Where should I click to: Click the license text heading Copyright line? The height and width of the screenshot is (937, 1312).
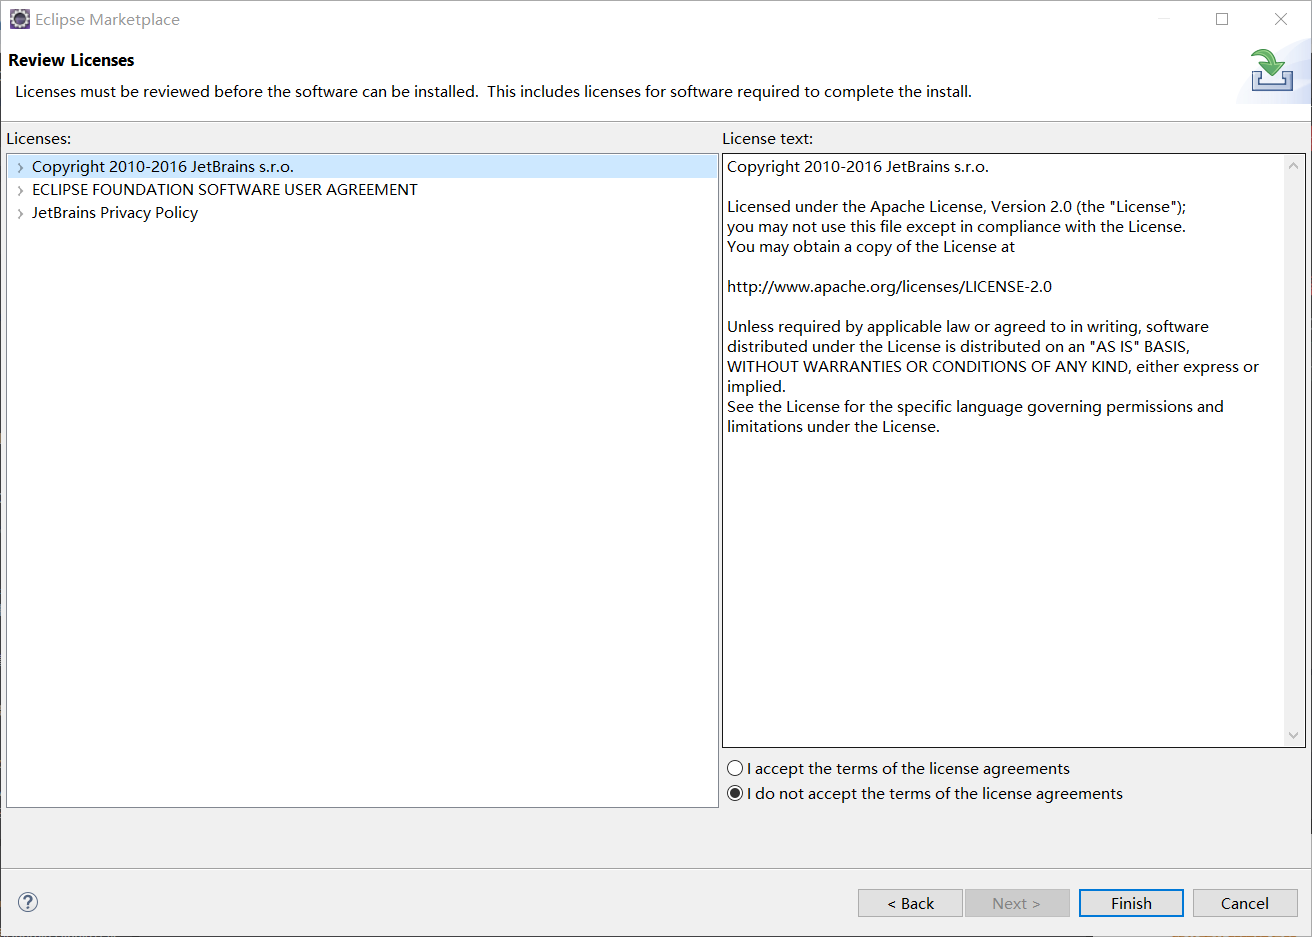(x=858, y=167)
